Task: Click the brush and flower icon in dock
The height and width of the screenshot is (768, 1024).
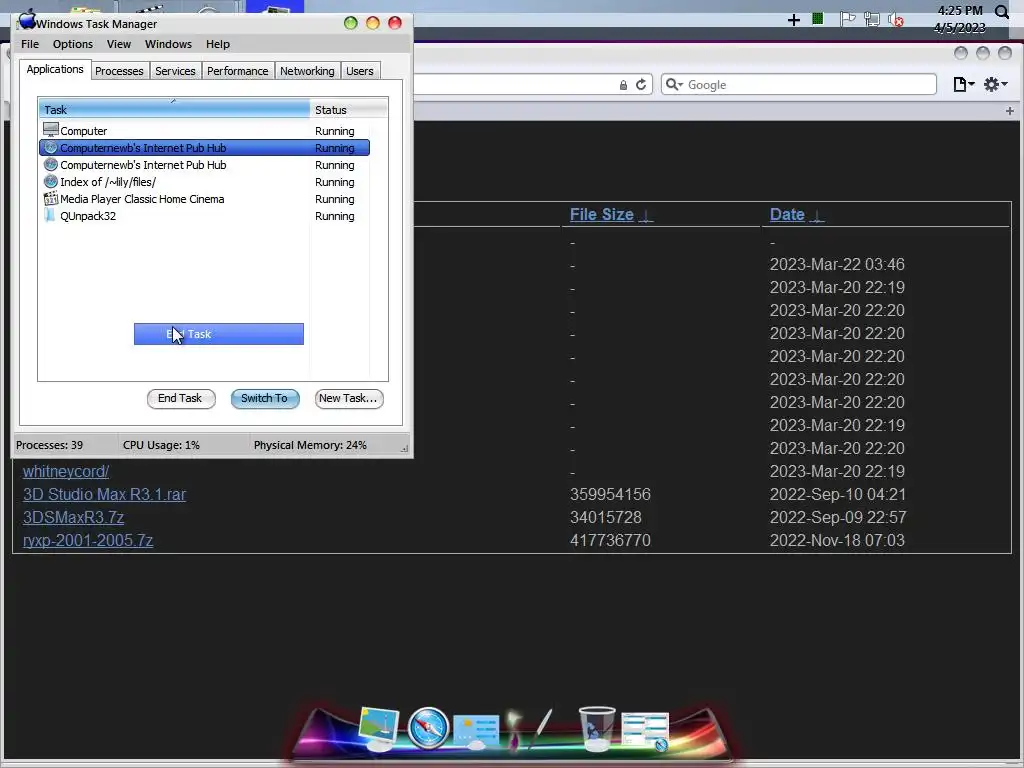Action: 530,729
